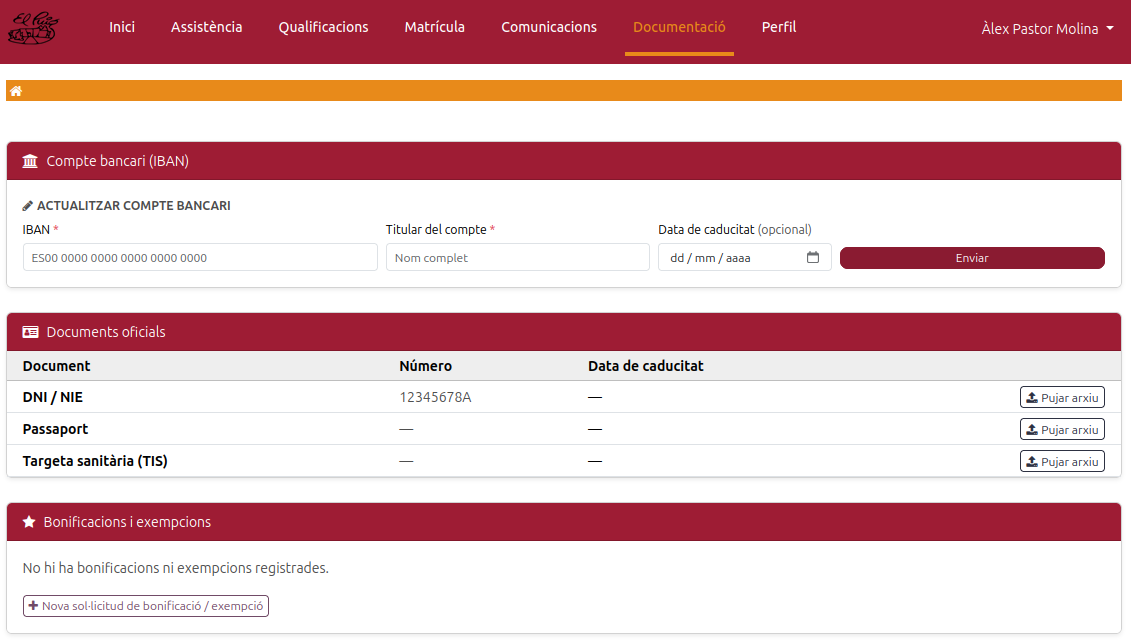This screenshot has width=1131, height=644.
Task: Open the Comunicacions section
Action: pos(549,27)
